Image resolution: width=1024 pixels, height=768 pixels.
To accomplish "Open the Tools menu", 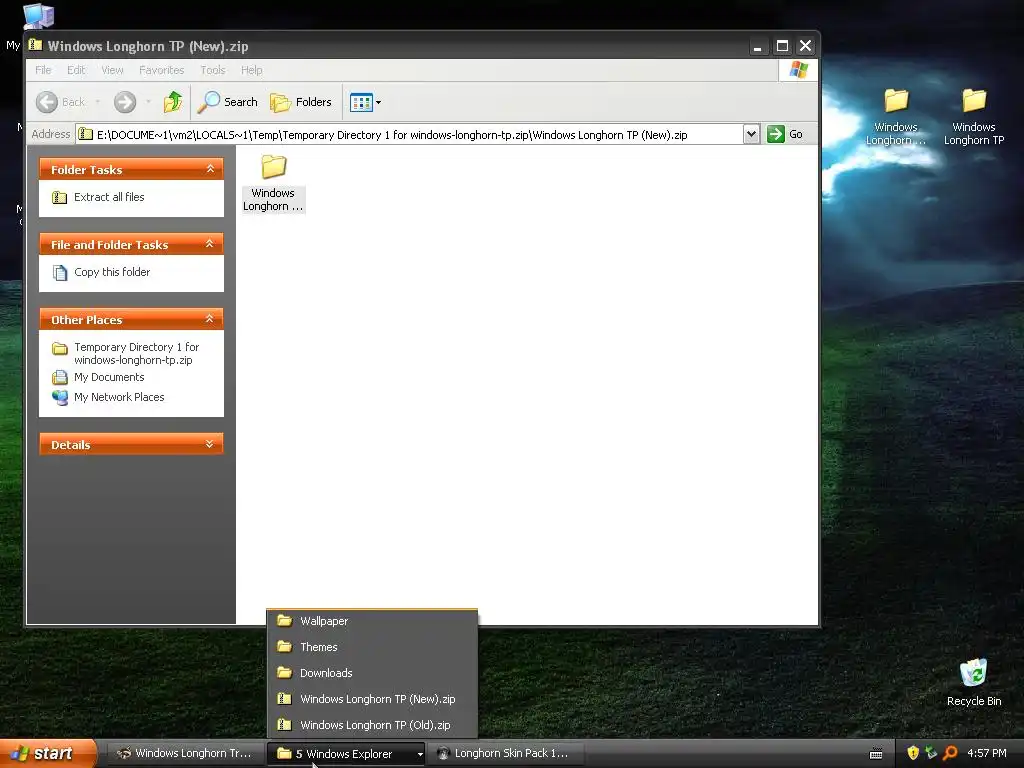I will point(213,70).
